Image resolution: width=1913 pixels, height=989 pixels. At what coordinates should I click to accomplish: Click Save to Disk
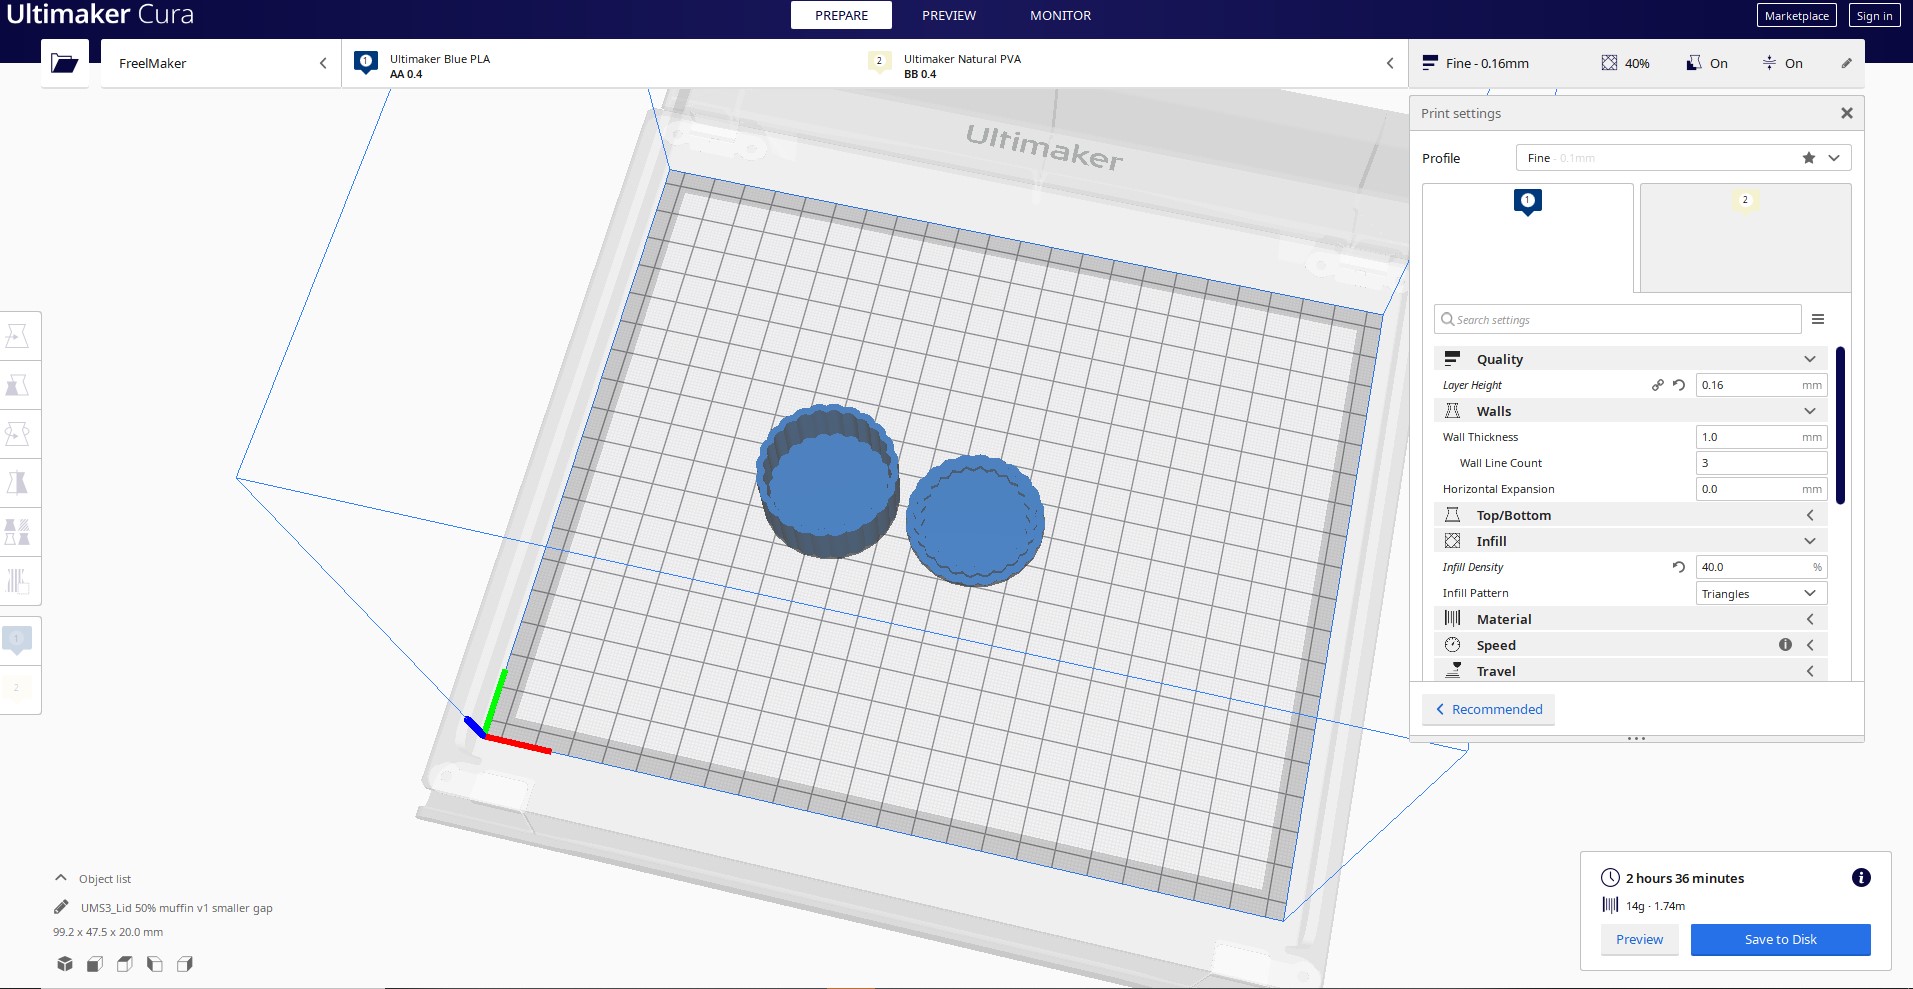click(1780, 939)
